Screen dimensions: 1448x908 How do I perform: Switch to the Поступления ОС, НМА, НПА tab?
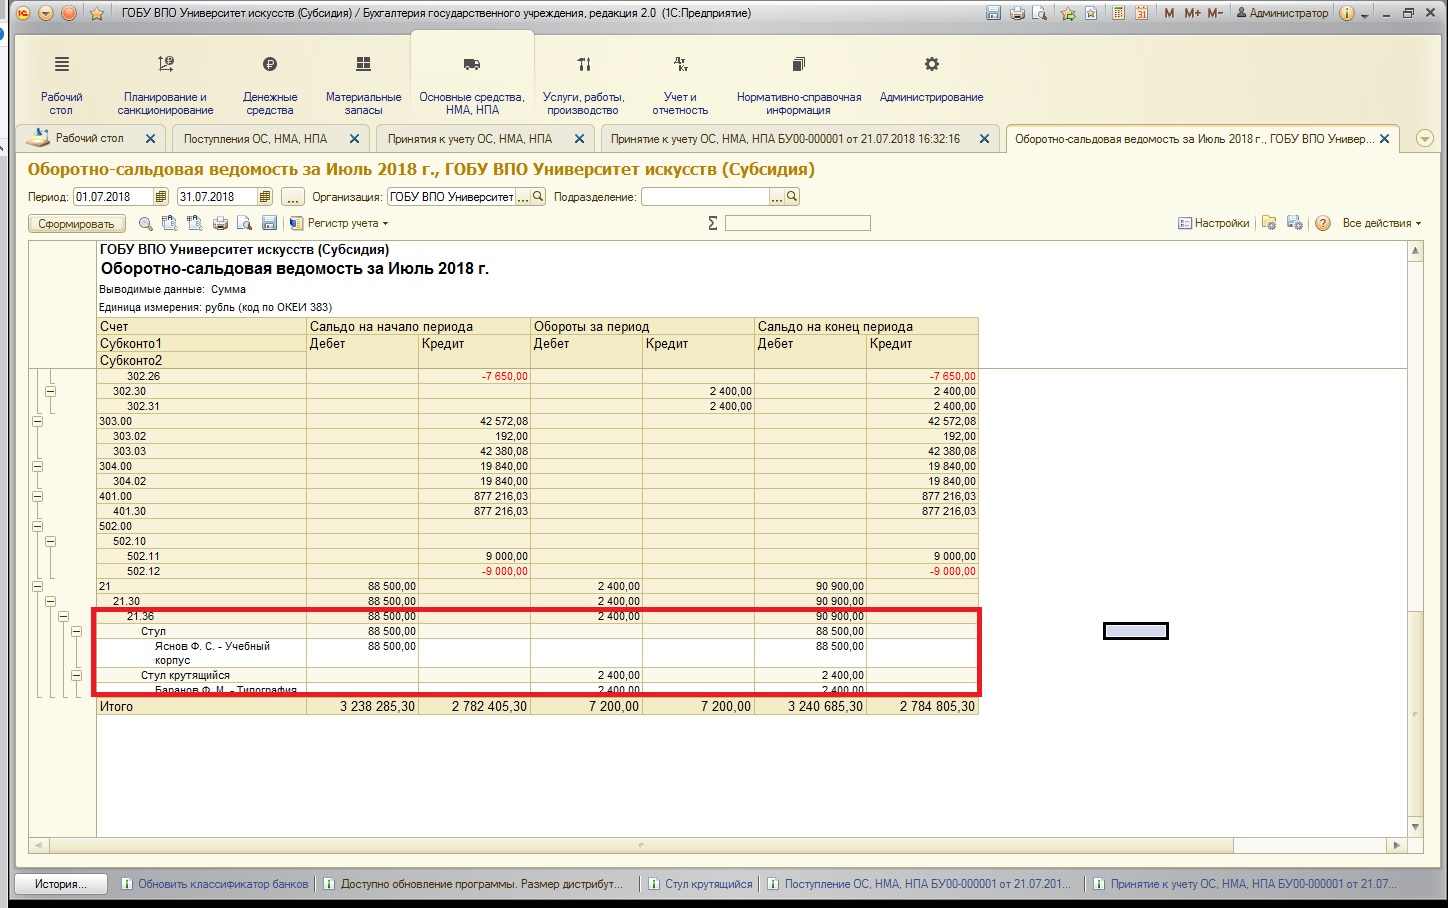(256, 139)
